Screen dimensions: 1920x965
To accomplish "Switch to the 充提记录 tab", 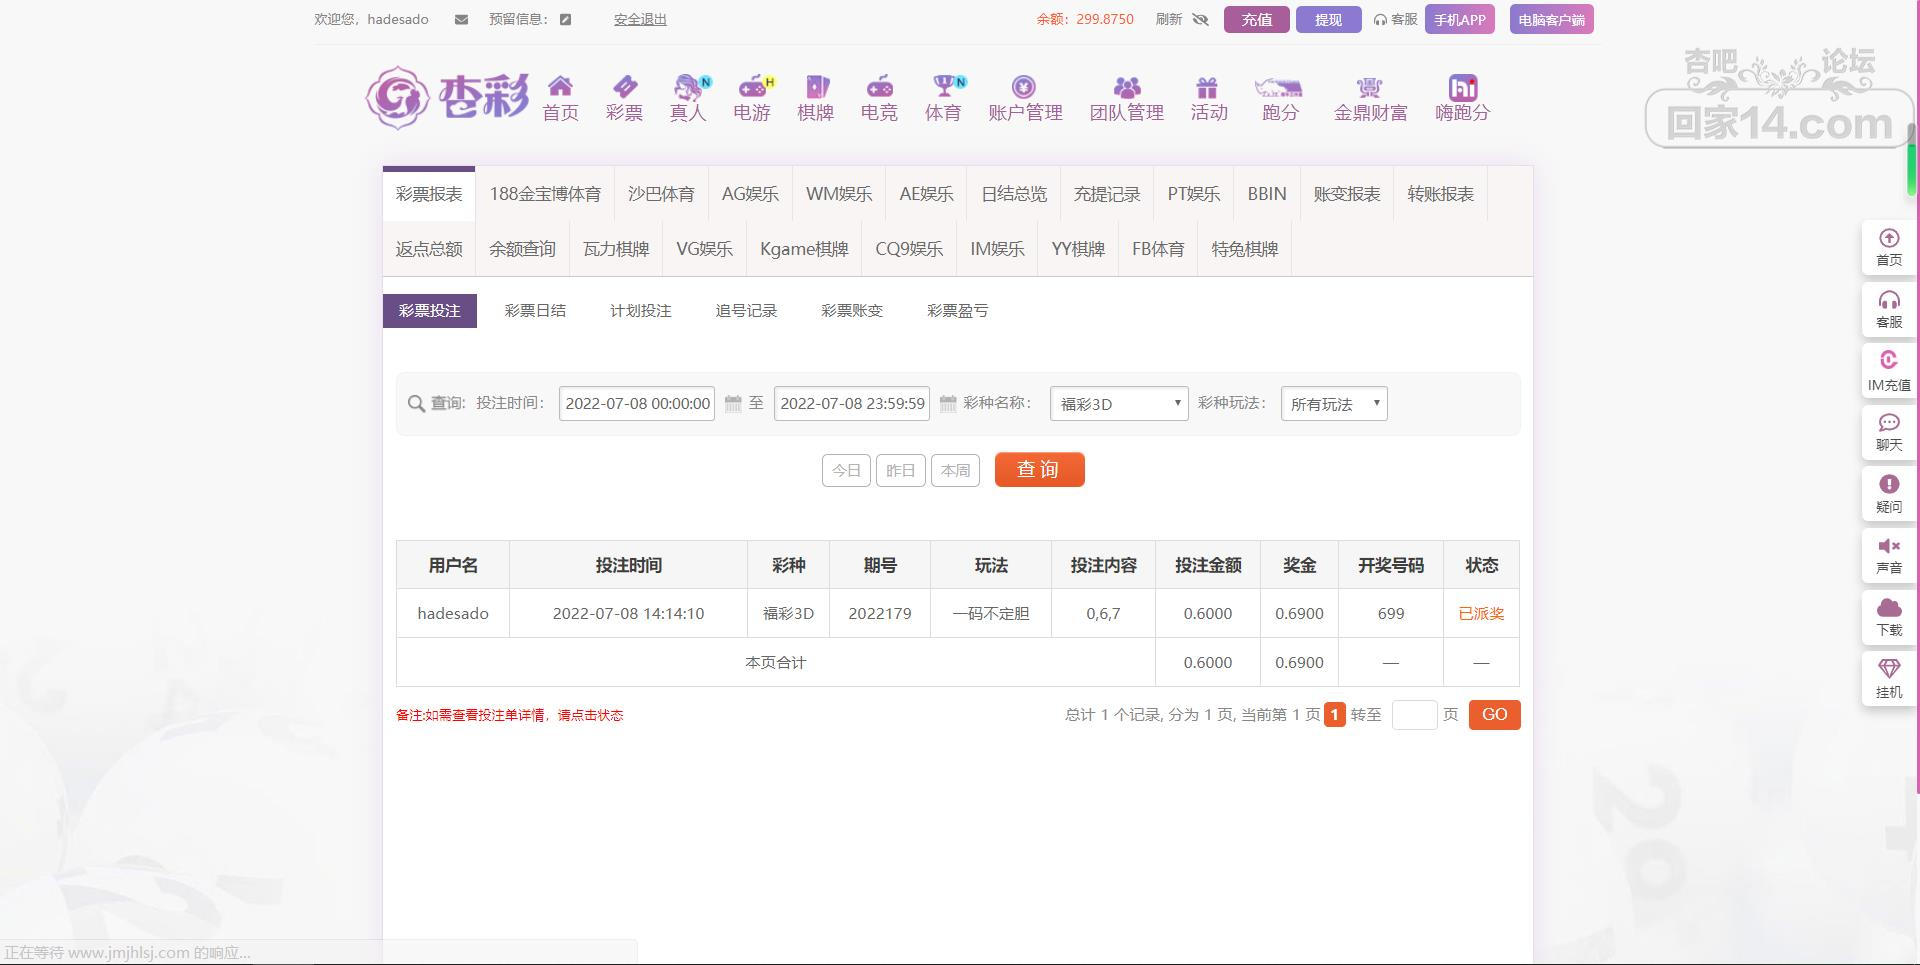I will click(1106, 194).
